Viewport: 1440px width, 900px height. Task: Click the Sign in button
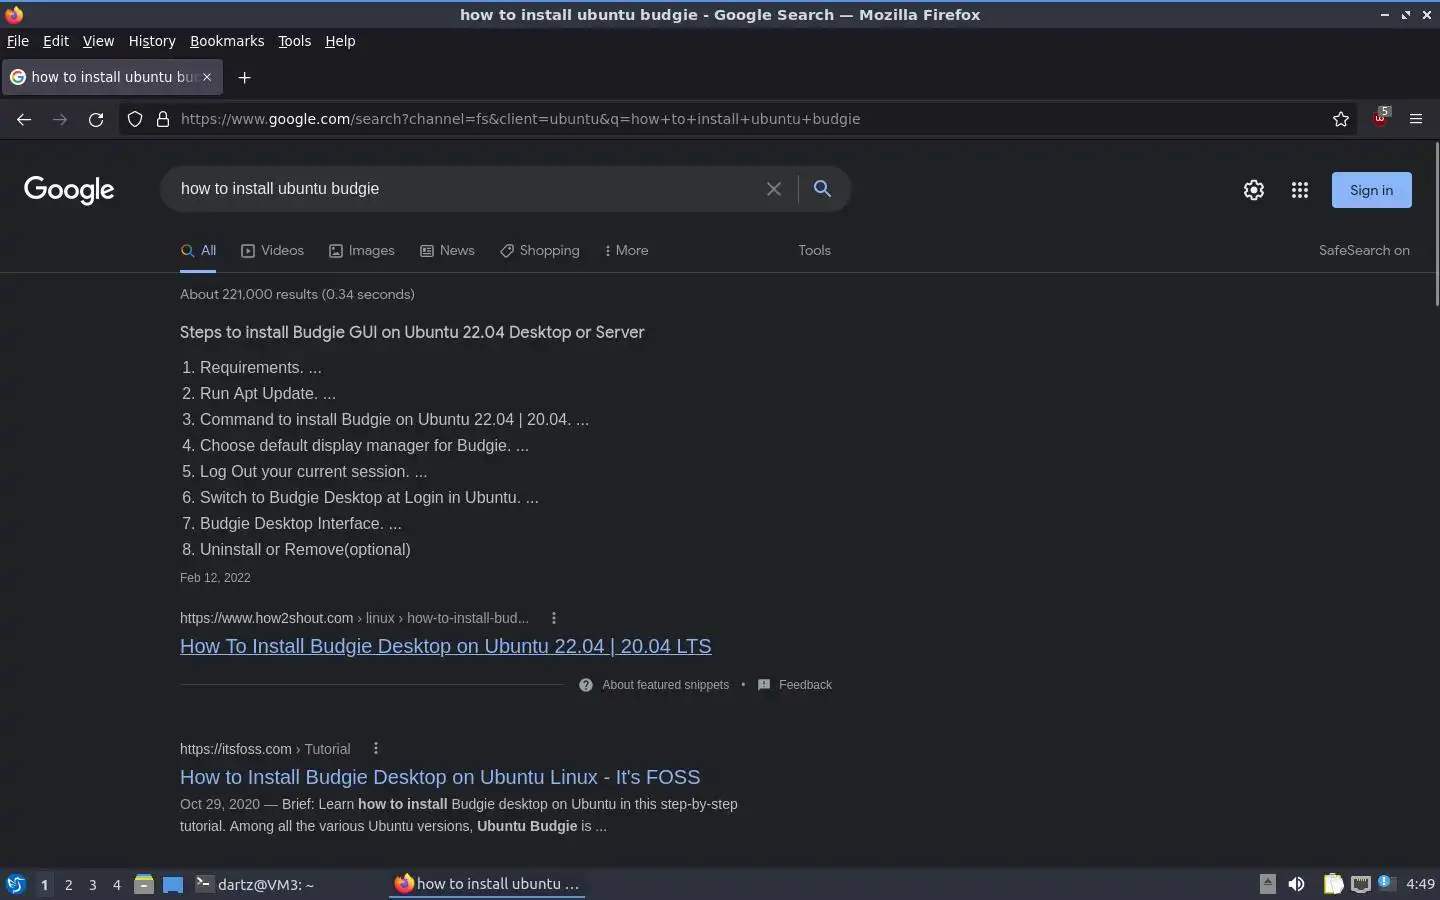tap(1371, 190)
